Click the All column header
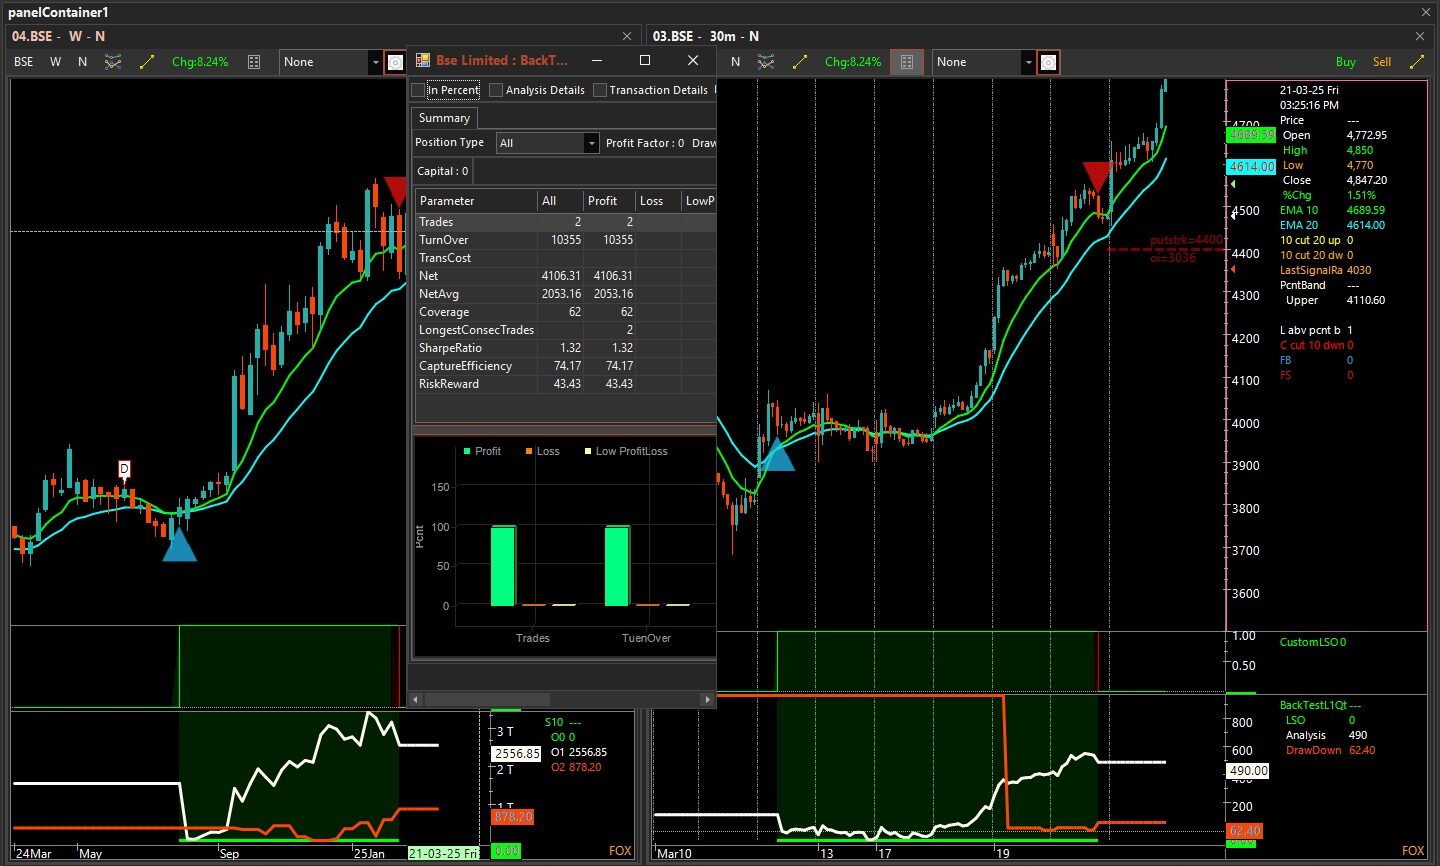Viewport: 1440px width, 866px height. (560, 201)
